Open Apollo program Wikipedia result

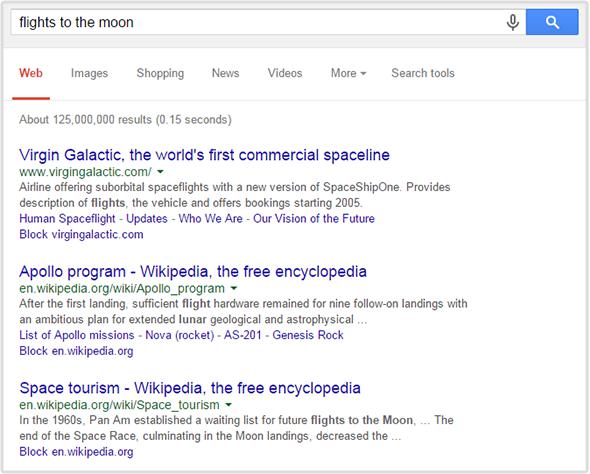point(193,271)
